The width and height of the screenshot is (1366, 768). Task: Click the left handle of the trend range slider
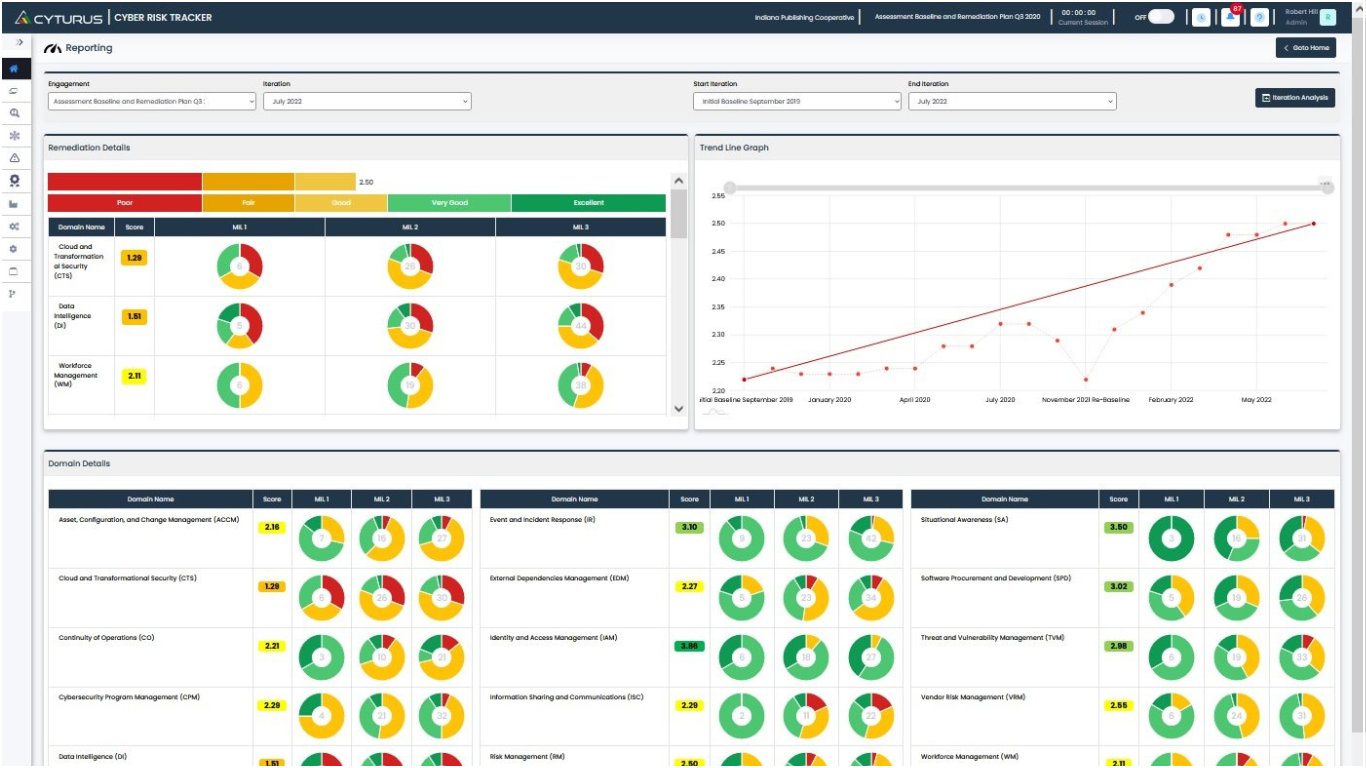[x=730, y=188]
